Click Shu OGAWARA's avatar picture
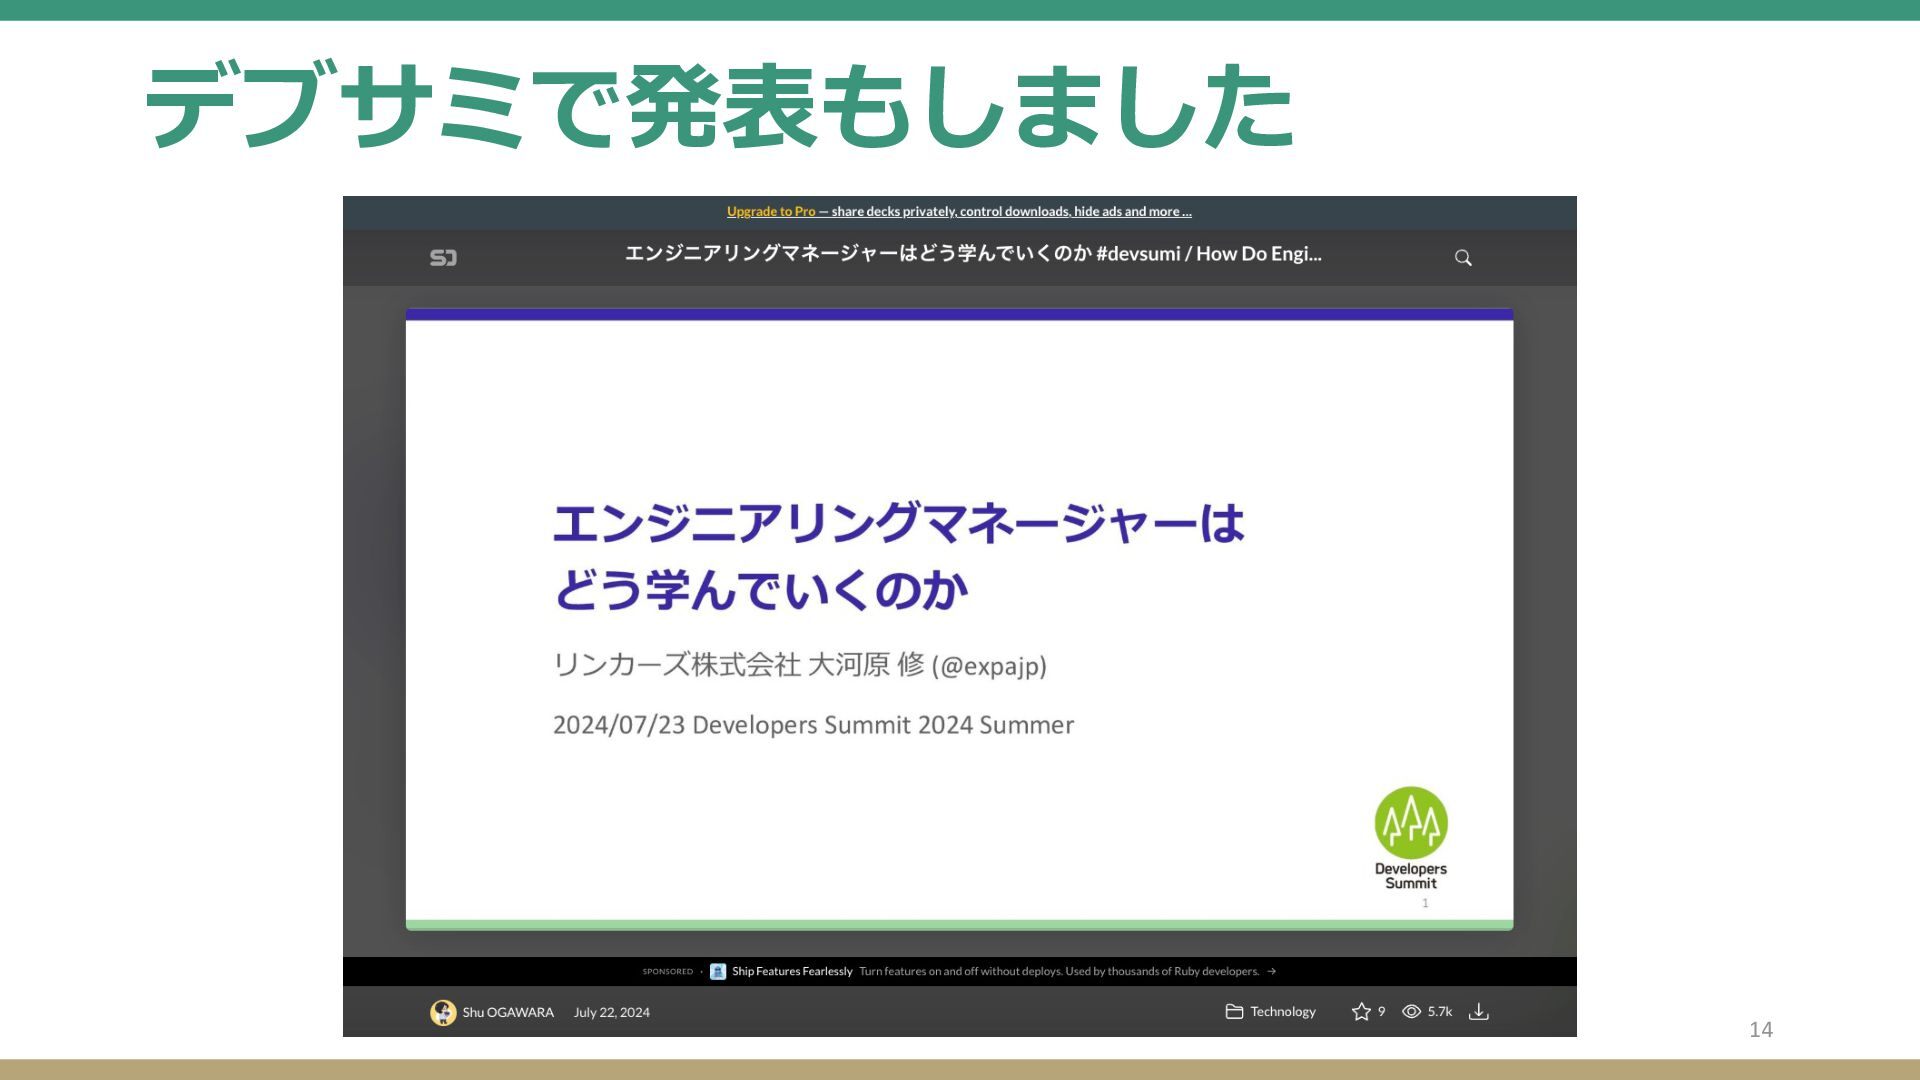The height and width of the screenshot is (1080, 1920). [x=443, y=1013]
